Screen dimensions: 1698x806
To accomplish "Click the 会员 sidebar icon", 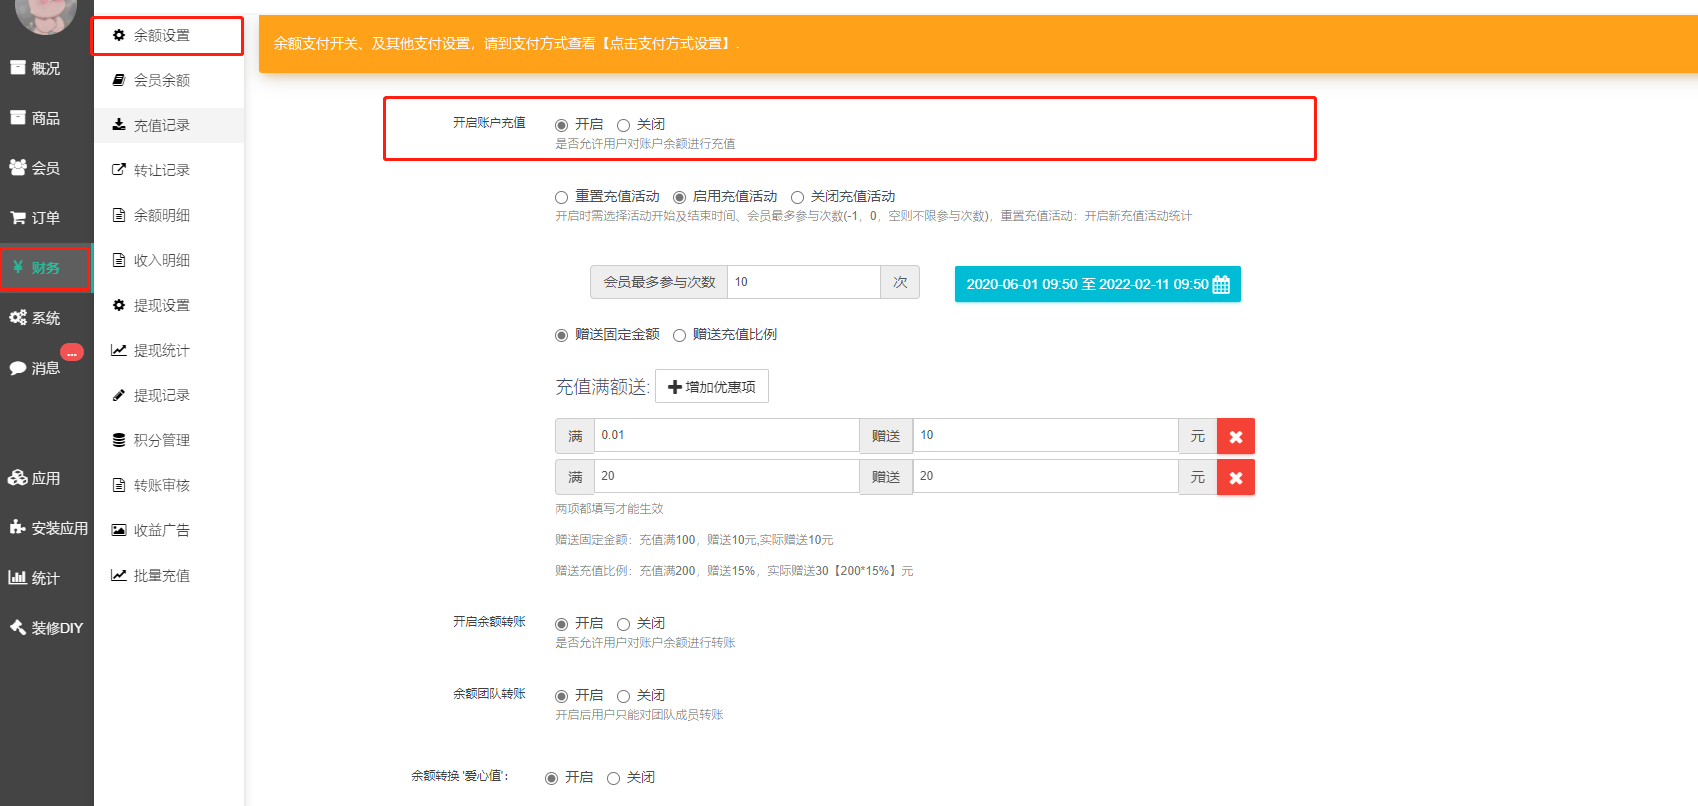I will tap(18, 168).
